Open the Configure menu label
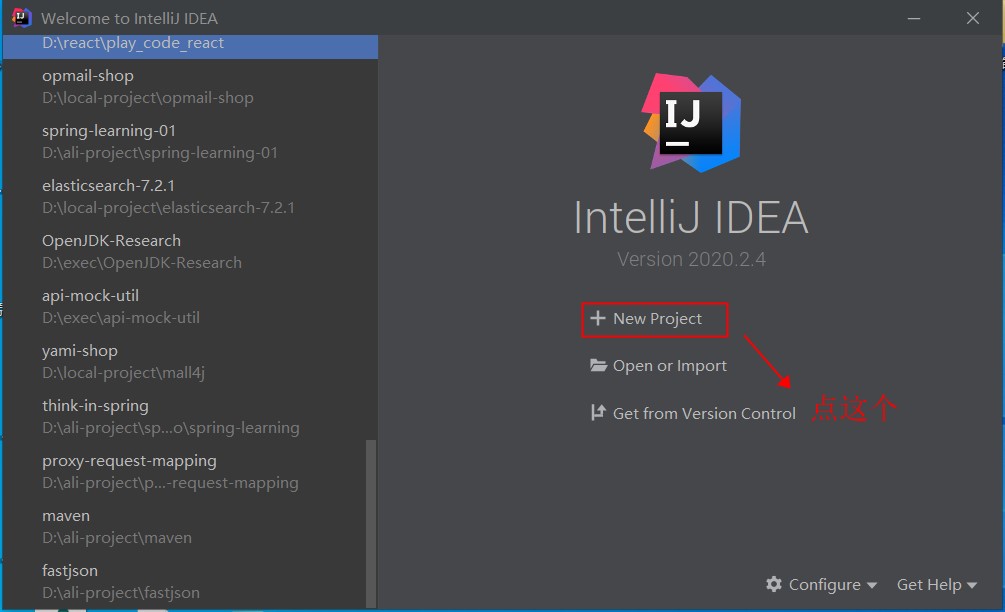The image size is (1005, 612). point(824,584)
